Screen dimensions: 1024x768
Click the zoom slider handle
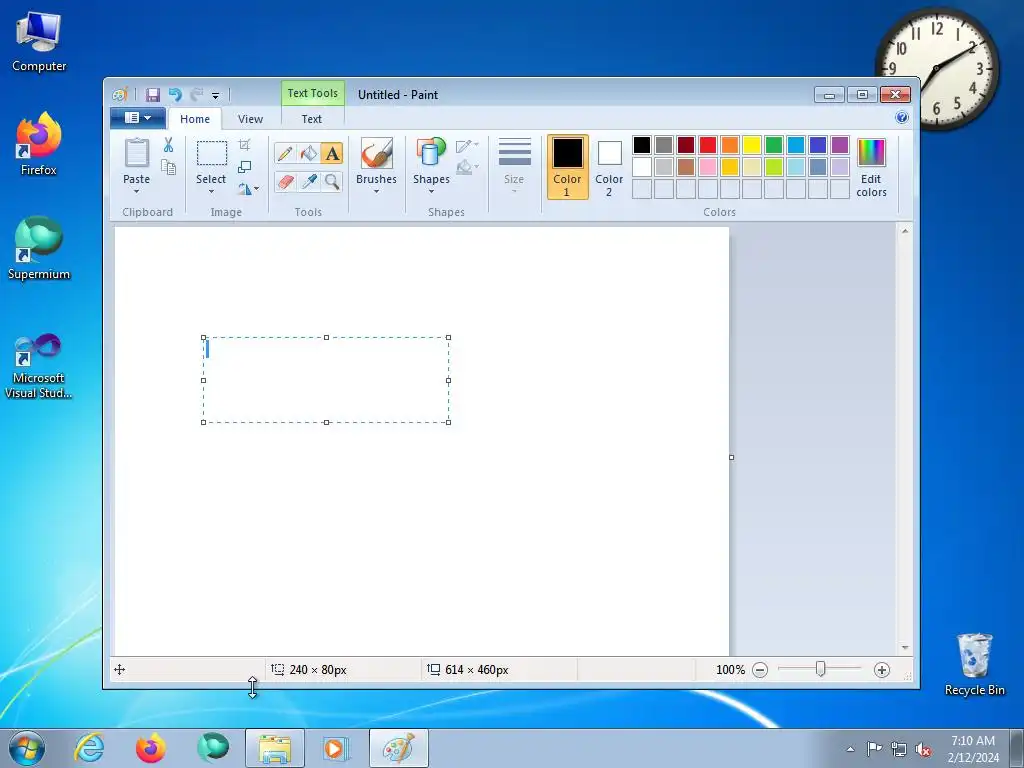tap(820, 669)
